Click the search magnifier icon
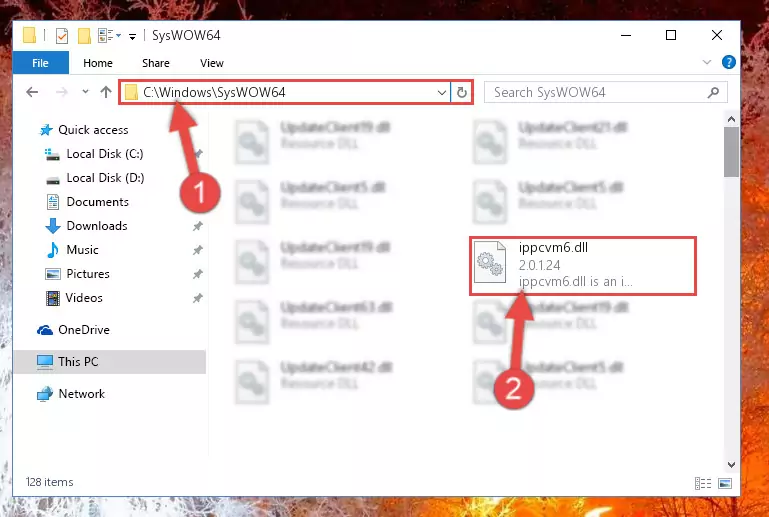 714,92
